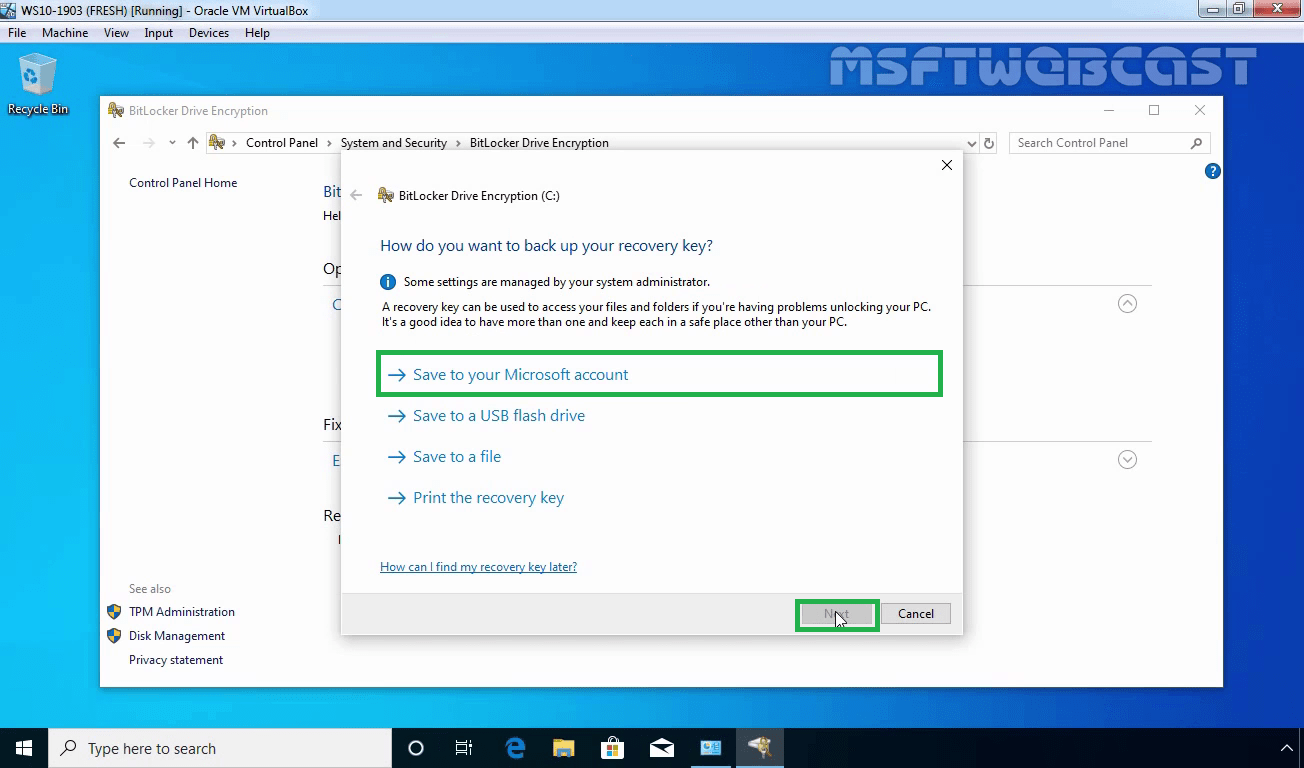The image size is (1304, 768).
Task: Choose Print the recovery key option
Action: (x=488, y=497)
